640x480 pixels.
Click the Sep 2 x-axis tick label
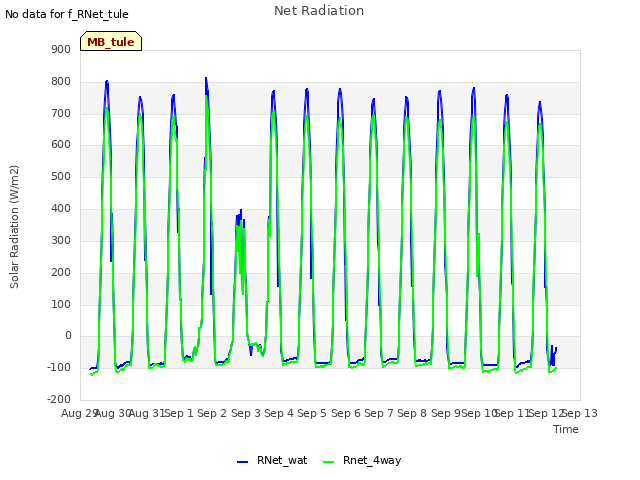[x=211, y=413]
